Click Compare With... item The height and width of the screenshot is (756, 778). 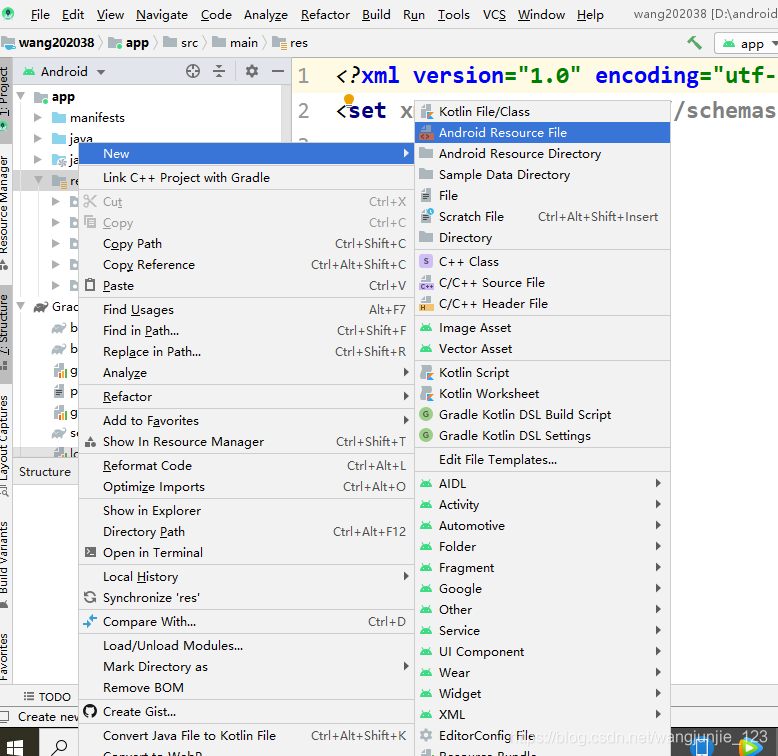pos(247,622)
